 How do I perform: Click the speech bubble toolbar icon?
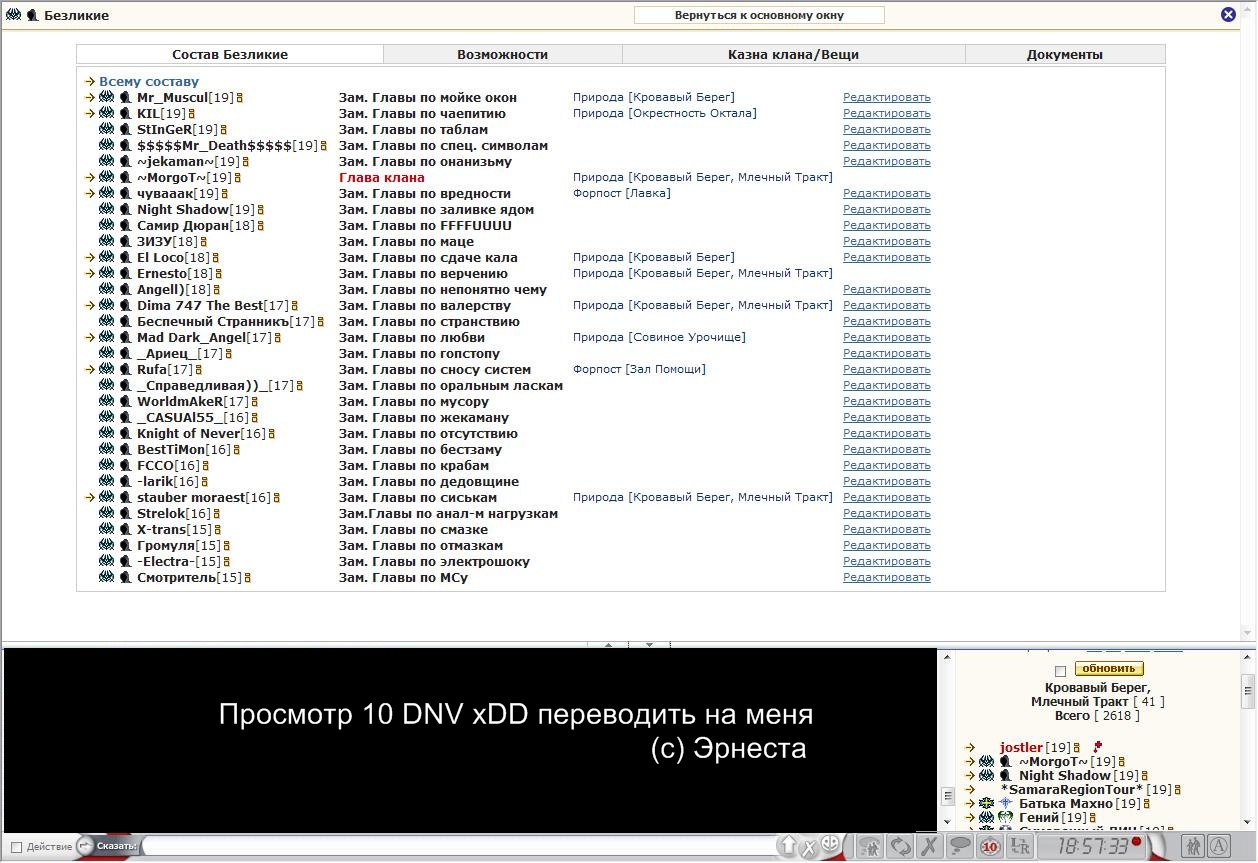coord(960,846)
